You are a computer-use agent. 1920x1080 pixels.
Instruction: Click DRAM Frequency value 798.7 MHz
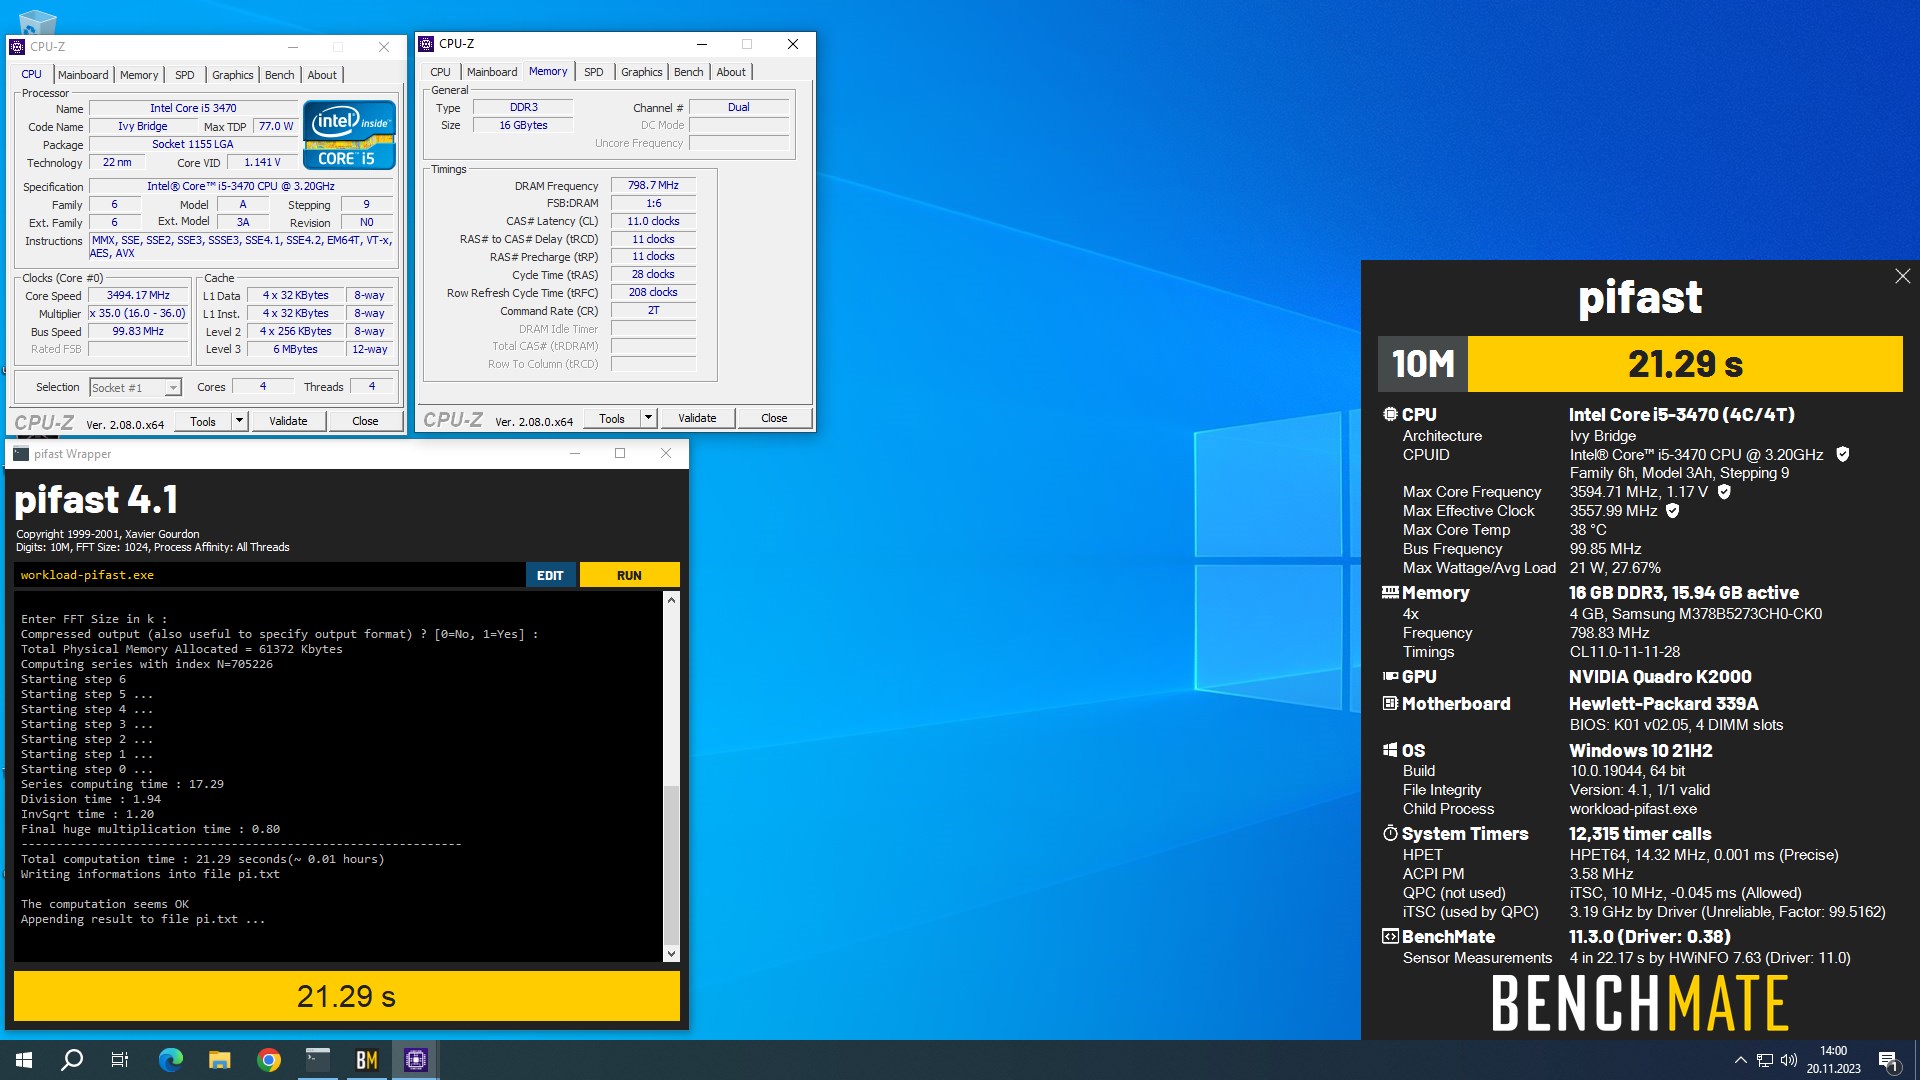(653, 186)
